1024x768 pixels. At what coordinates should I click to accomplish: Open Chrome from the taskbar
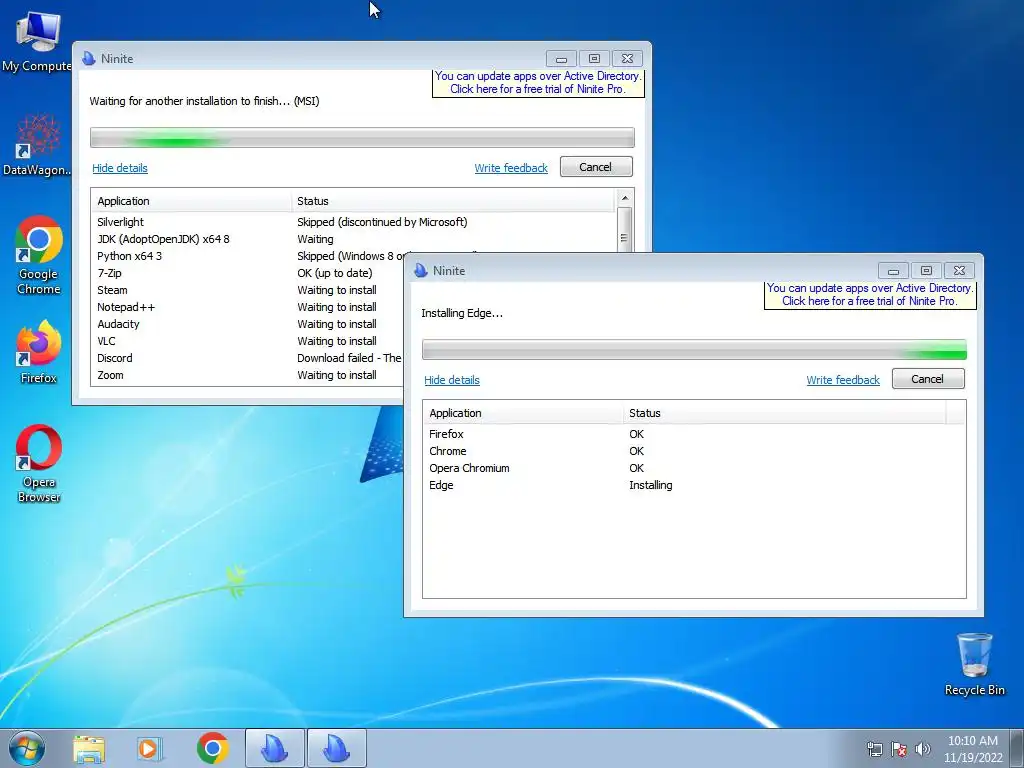tap(212, 748)
